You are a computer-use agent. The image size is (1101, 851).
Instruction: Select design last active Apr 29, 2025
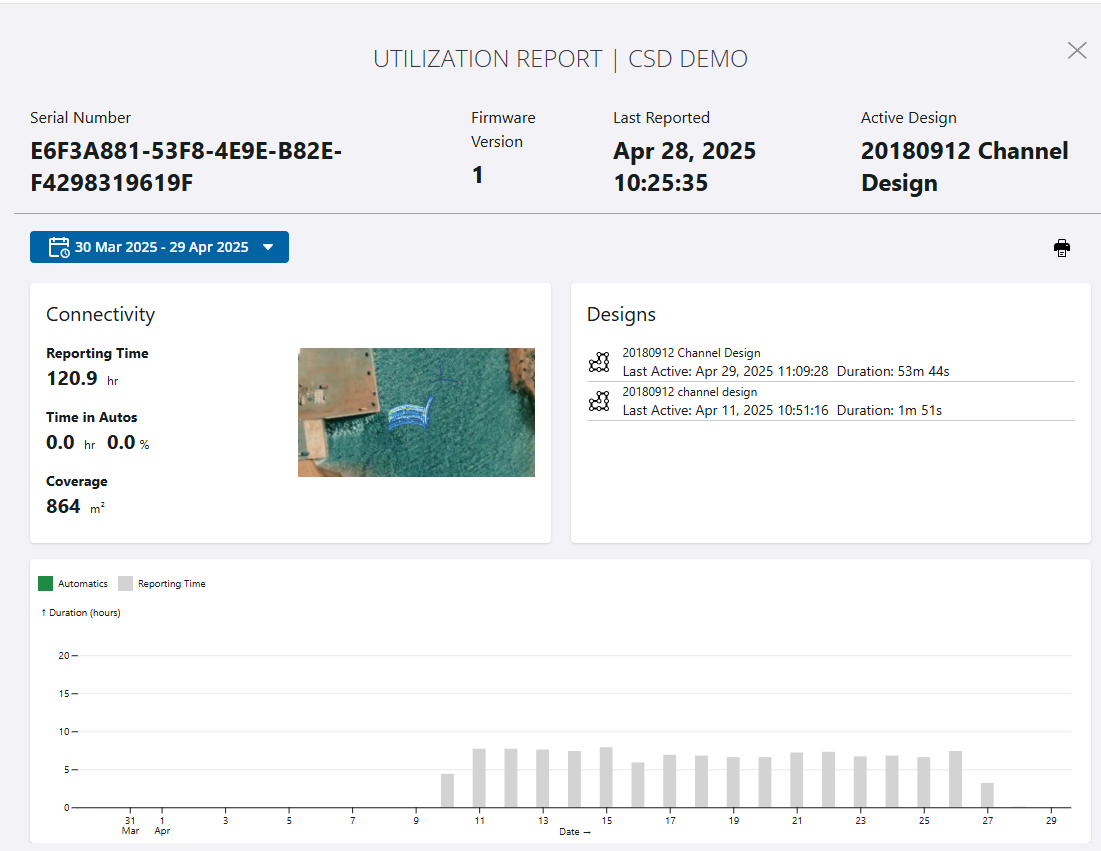tap(831, 362)
